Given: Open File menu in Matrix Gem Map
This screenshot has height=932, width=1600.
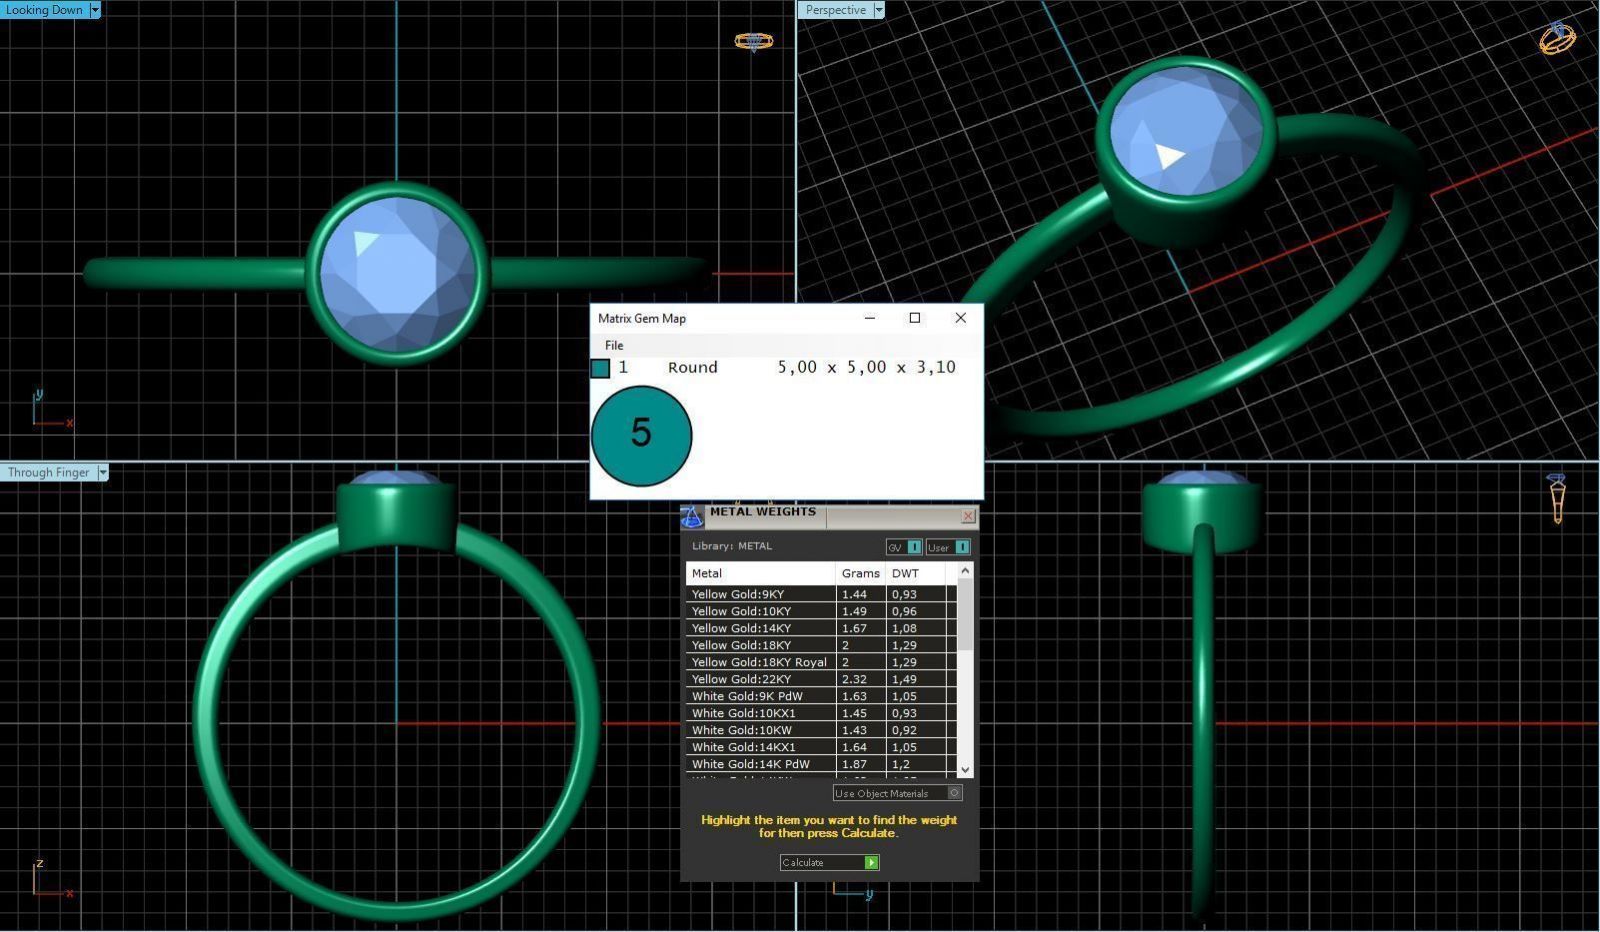Looking at the screenshot, I should (x=613, y=345).
